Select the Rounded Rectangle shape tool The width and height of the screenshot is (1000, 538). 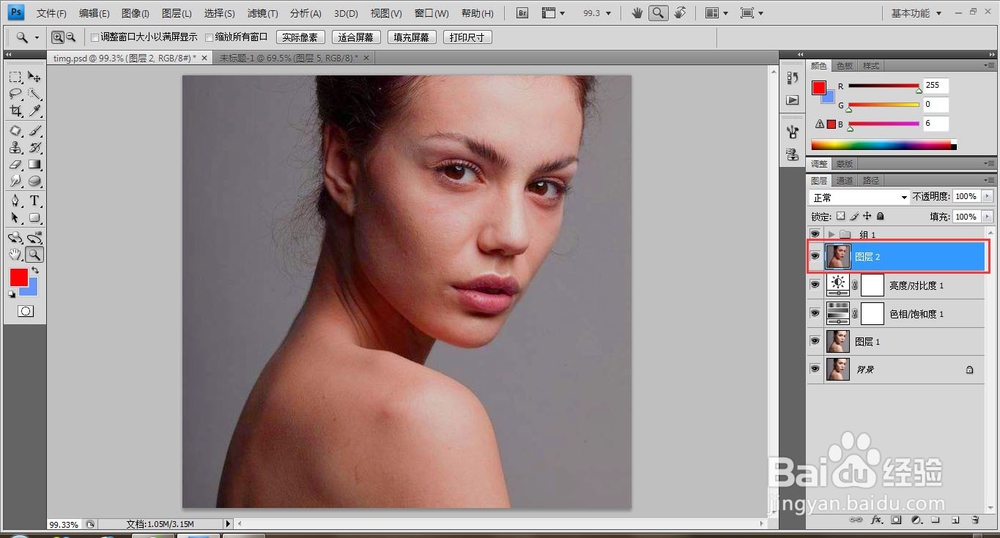click(x=34, y=218)
